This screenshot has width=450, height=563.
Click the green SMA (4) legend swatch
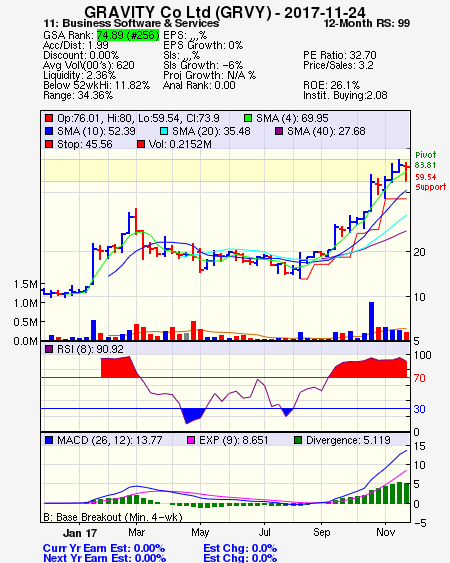click(x=248, y=118)
